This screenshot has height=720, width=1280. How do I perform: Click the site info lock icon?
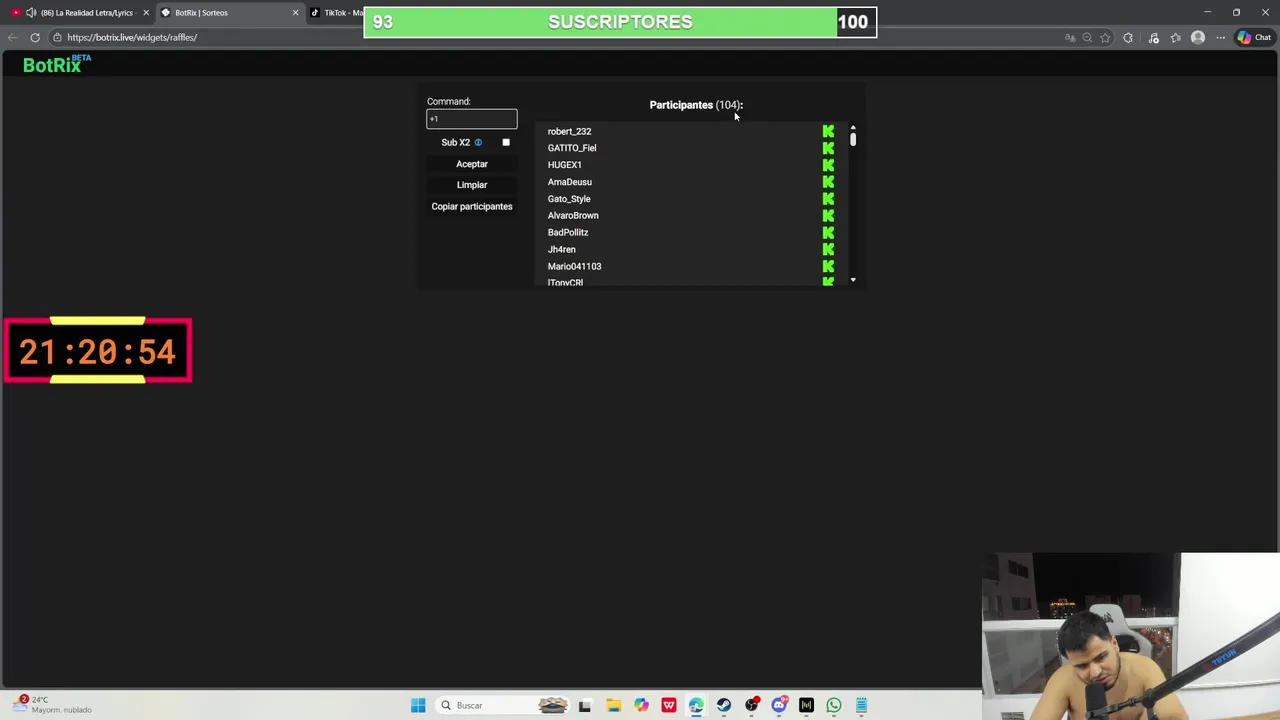point(57,37)
